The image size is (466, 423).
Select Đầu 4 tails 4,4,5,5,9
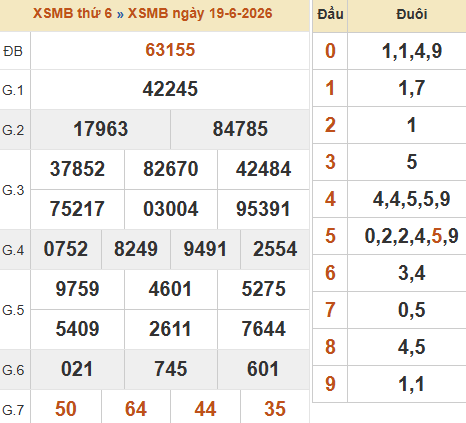point(412,199)
